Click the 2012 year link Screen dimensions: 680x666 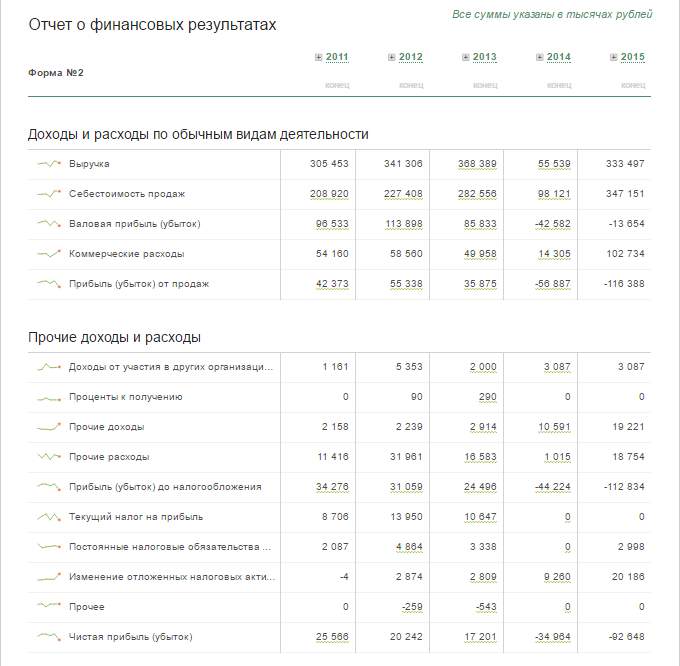(411, 57)
